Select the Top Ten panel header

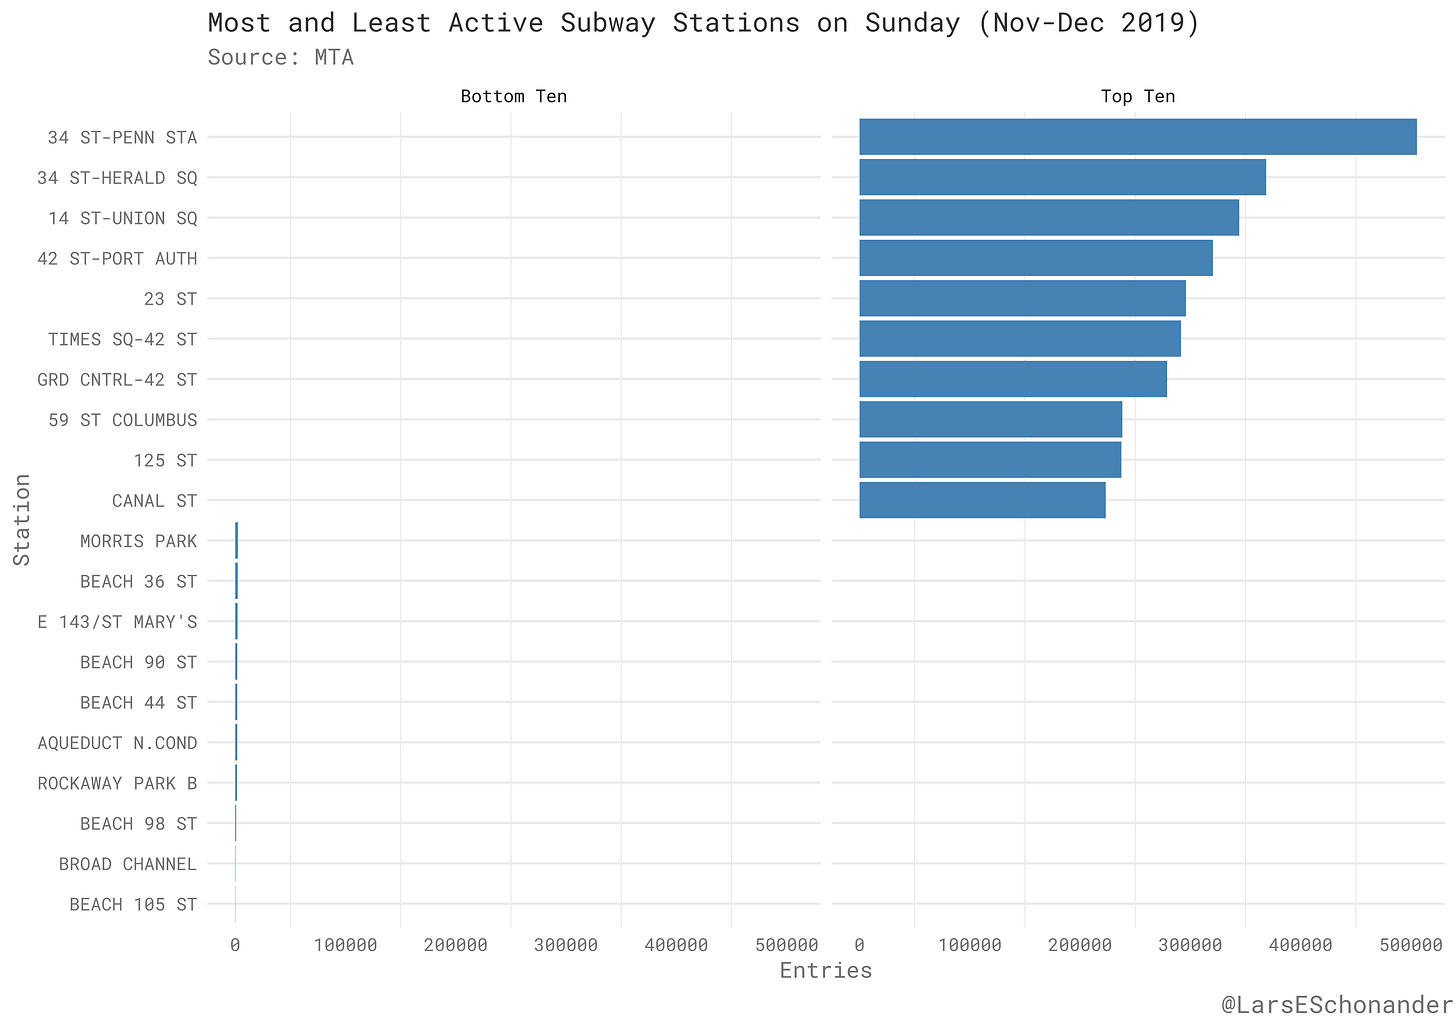coord(1137,97)
